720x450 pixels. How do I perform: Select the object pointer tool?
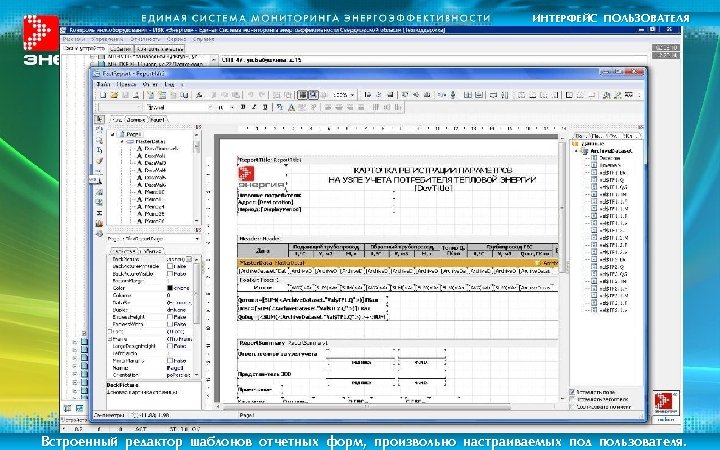[99, 119]
